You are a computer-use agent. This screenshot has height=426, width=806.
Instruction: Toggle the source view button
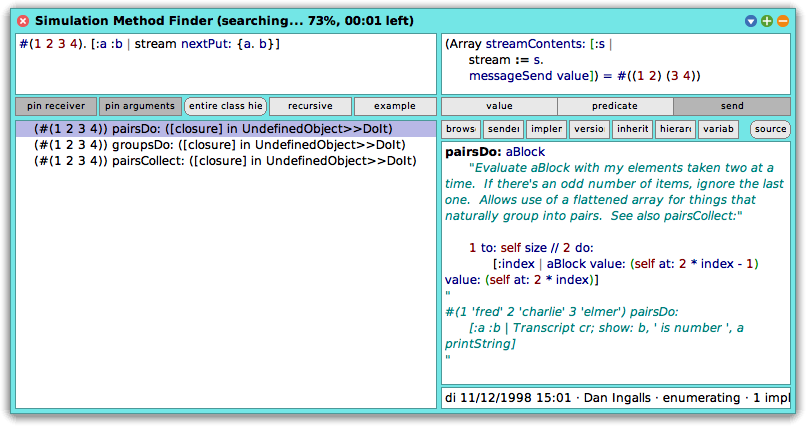(x=770, y=129)
